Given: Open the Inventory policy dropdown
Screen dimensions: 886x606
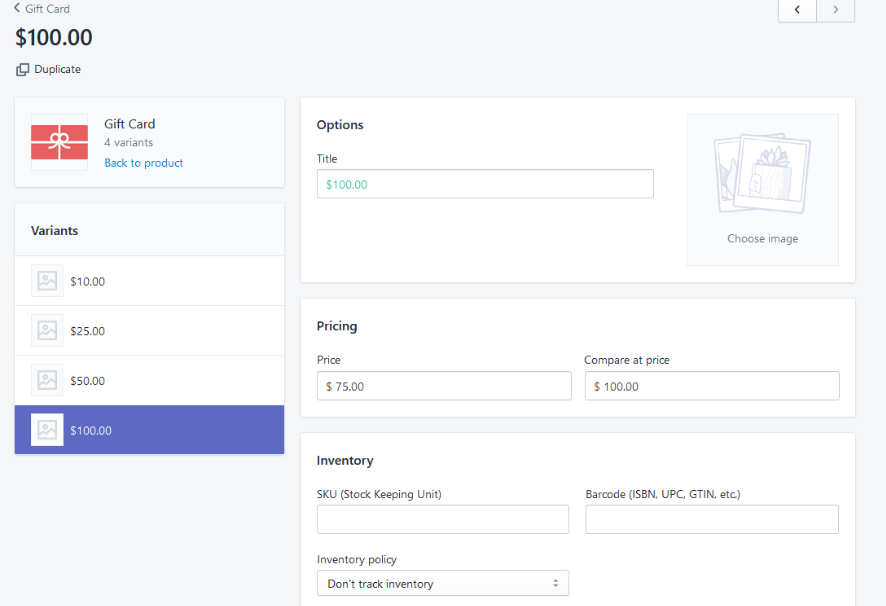Looking at the screenshot, I should [x=442, y=583].
